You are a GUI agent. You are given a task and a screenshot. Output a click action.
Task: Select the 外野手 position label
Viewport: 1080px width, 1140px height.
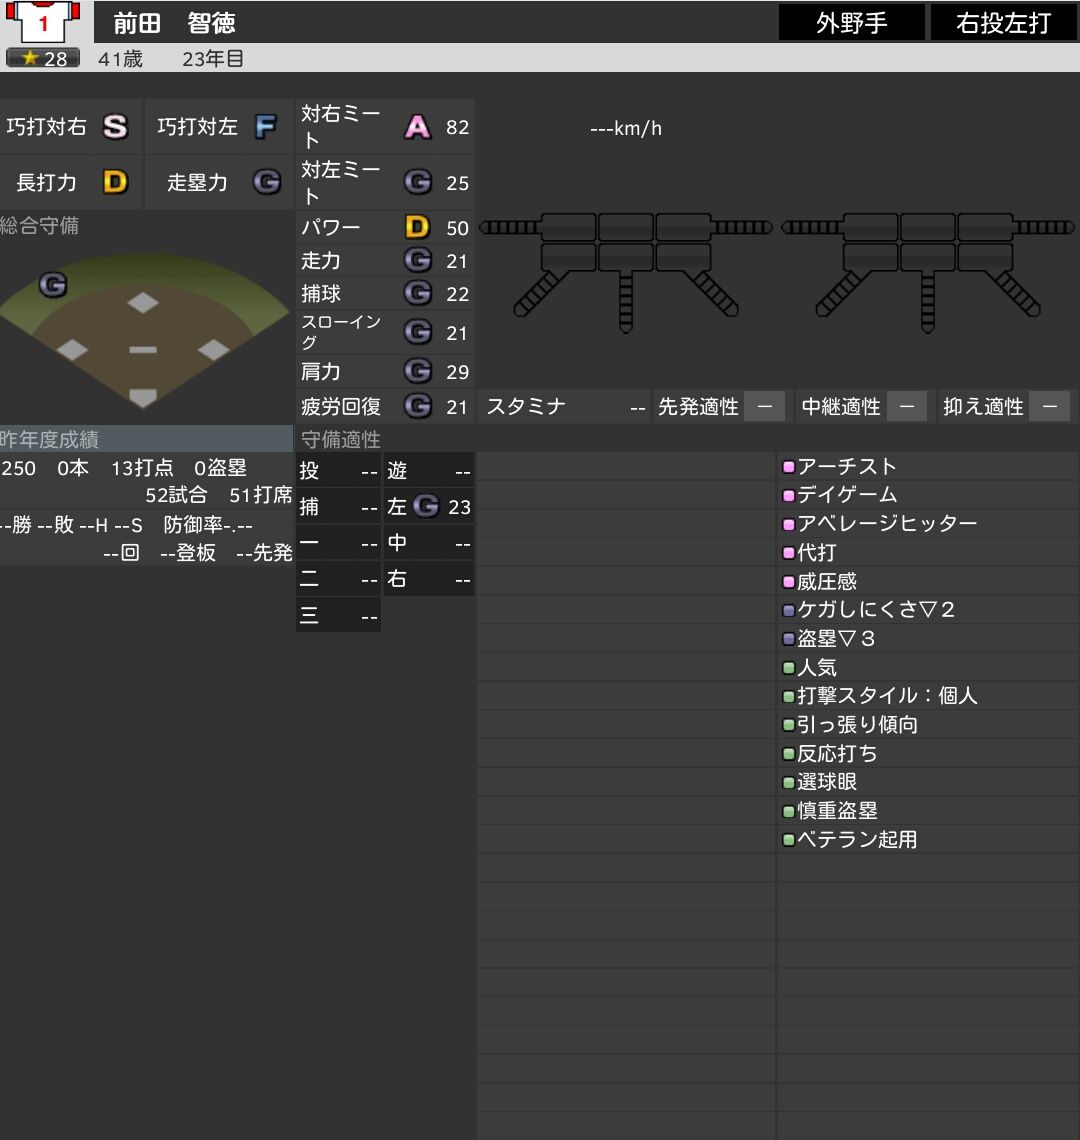[x=852, y=23]
